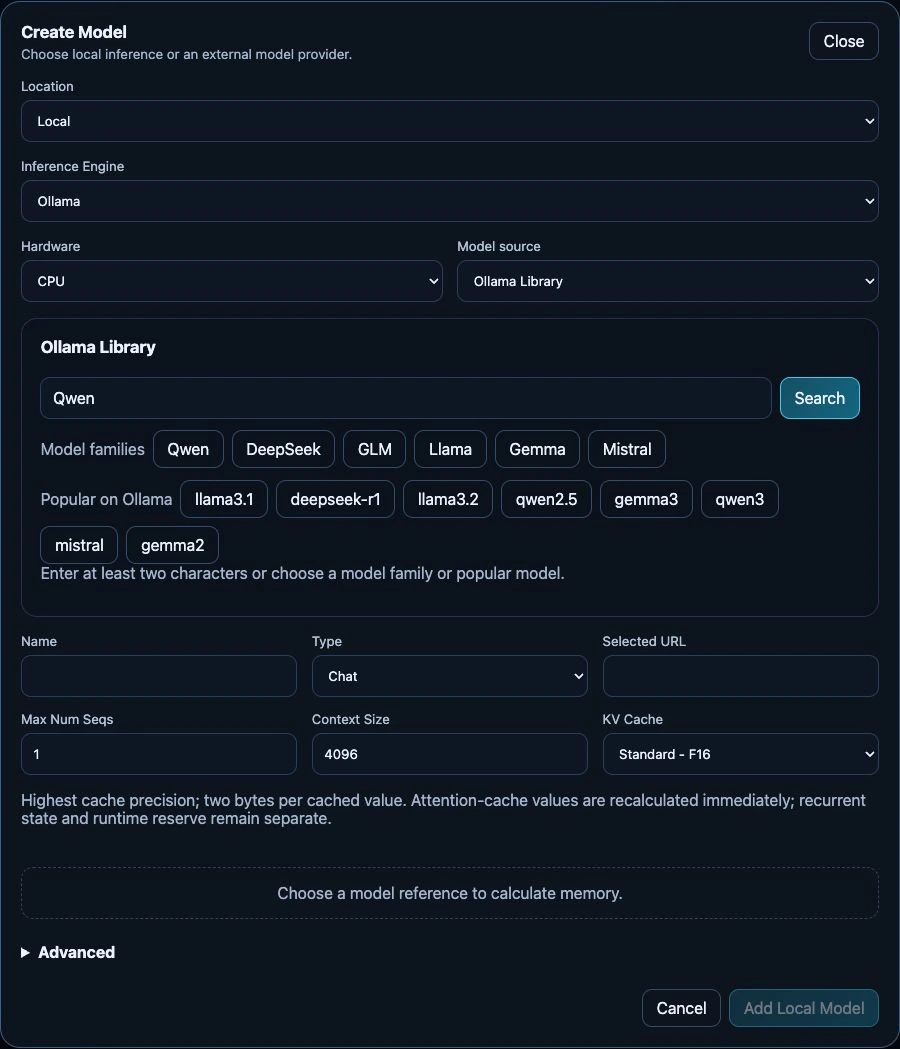The width and height of the screenshot is (900, 1049).
Task: Choose the deepseek-r1 popular model
Action: pyautogui.click(x=335, y=499)
